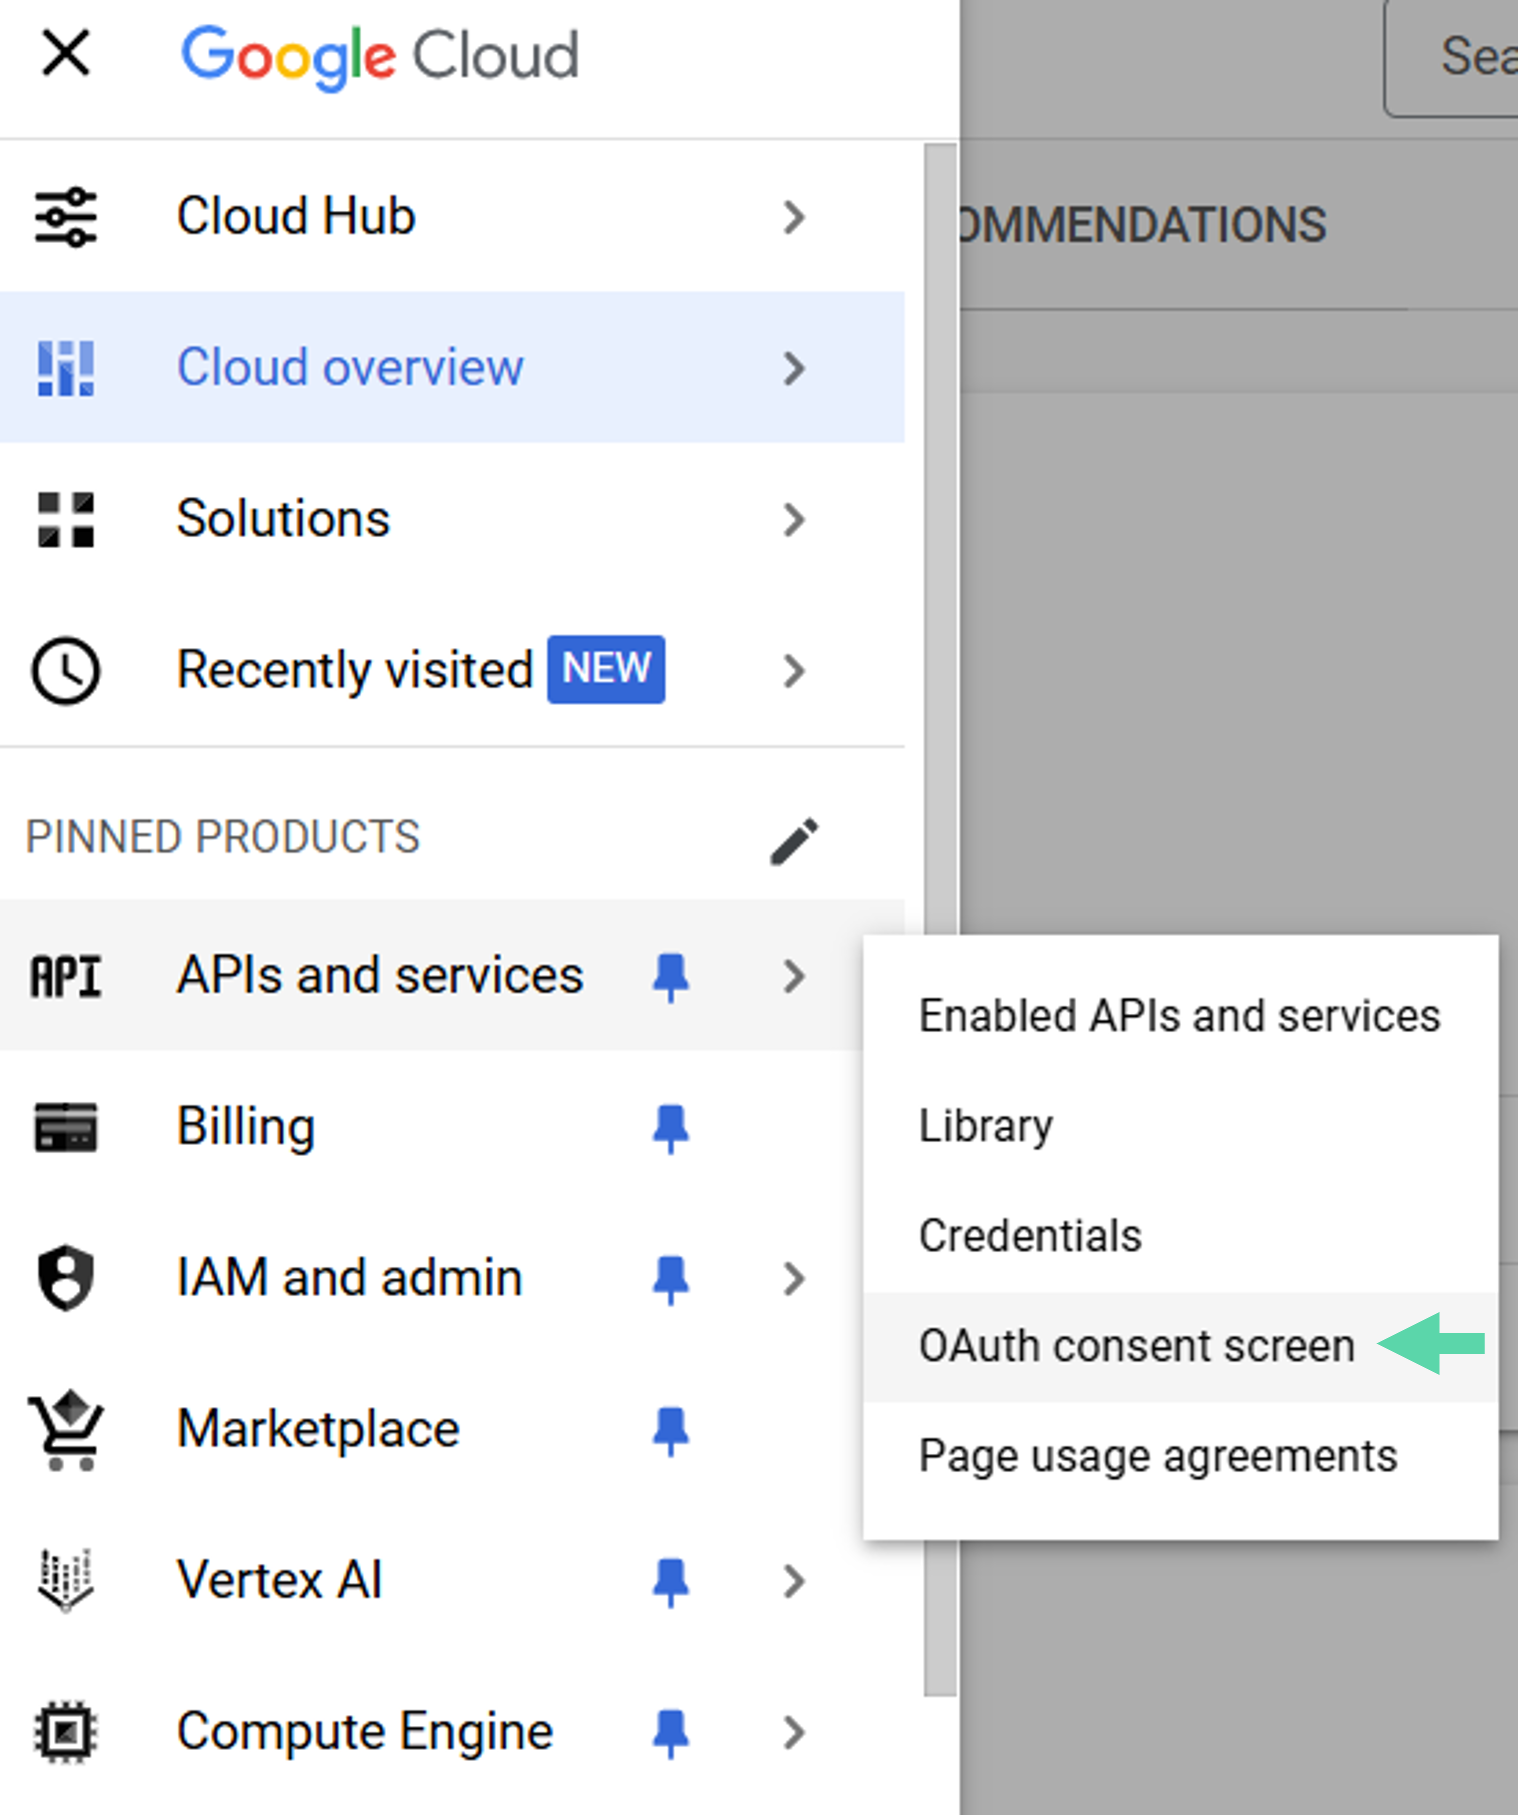Expand the Recently visited submenu chevron
Screen dimensions: 1518x1815
[794, 670]
